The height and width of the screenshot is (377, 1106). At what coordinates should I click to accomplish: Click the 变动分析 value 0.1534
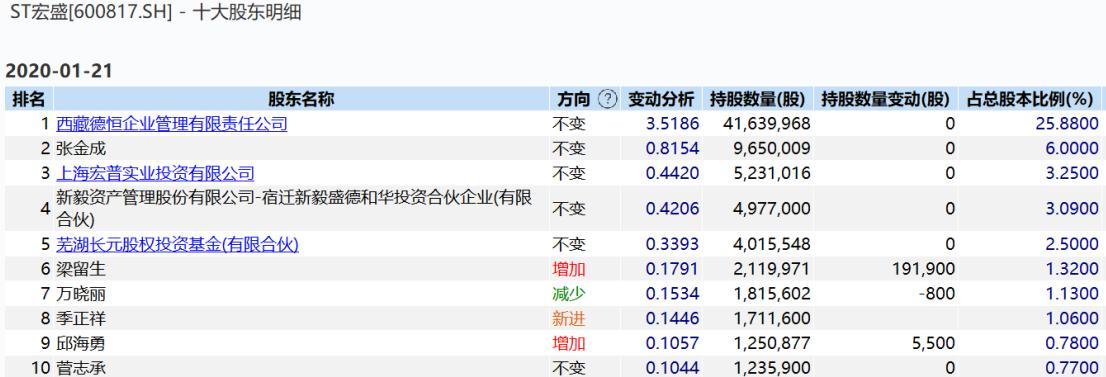pos(672,294)
